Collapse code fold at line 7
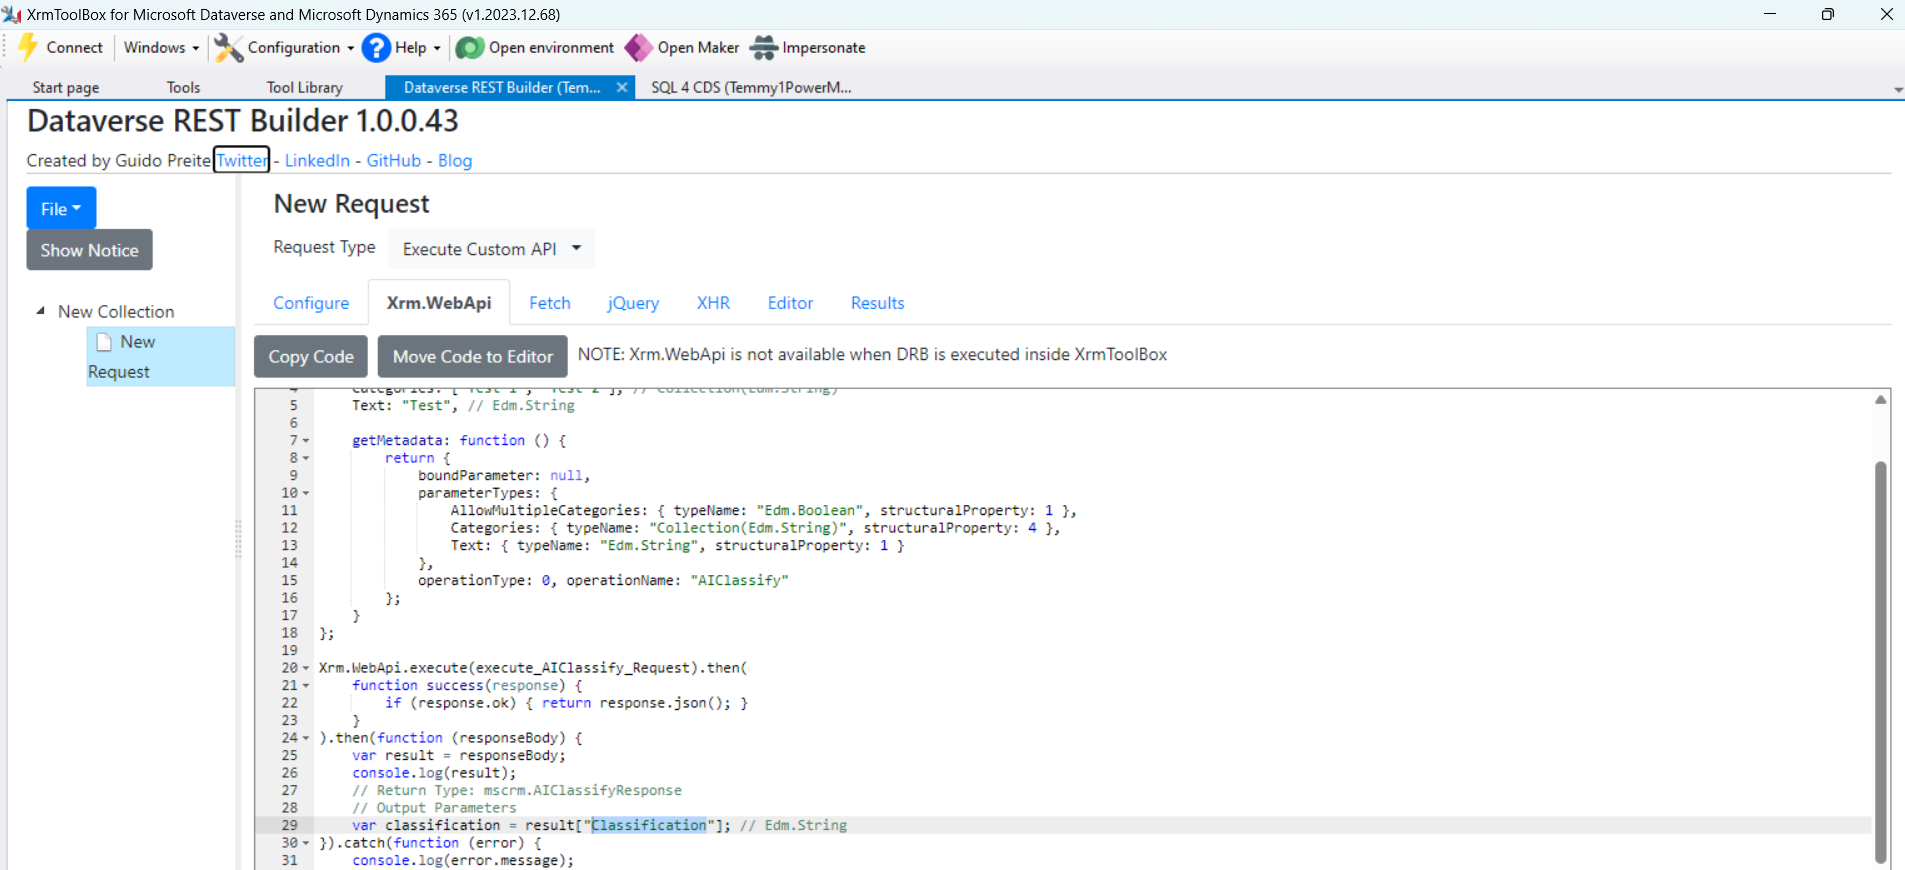This screenshot has width=1905, height=870. coord(306,441)
